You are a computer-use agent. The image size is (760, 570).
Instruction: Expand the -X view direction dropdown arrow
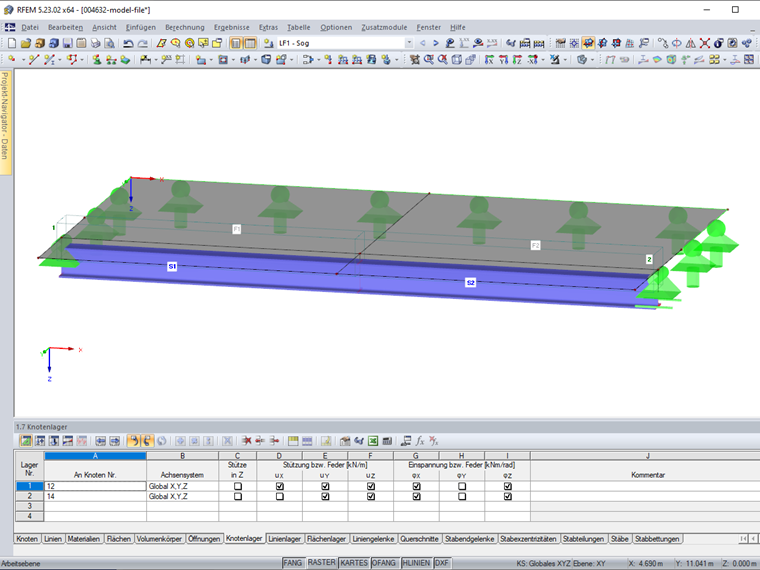click(x=543, y=60)
